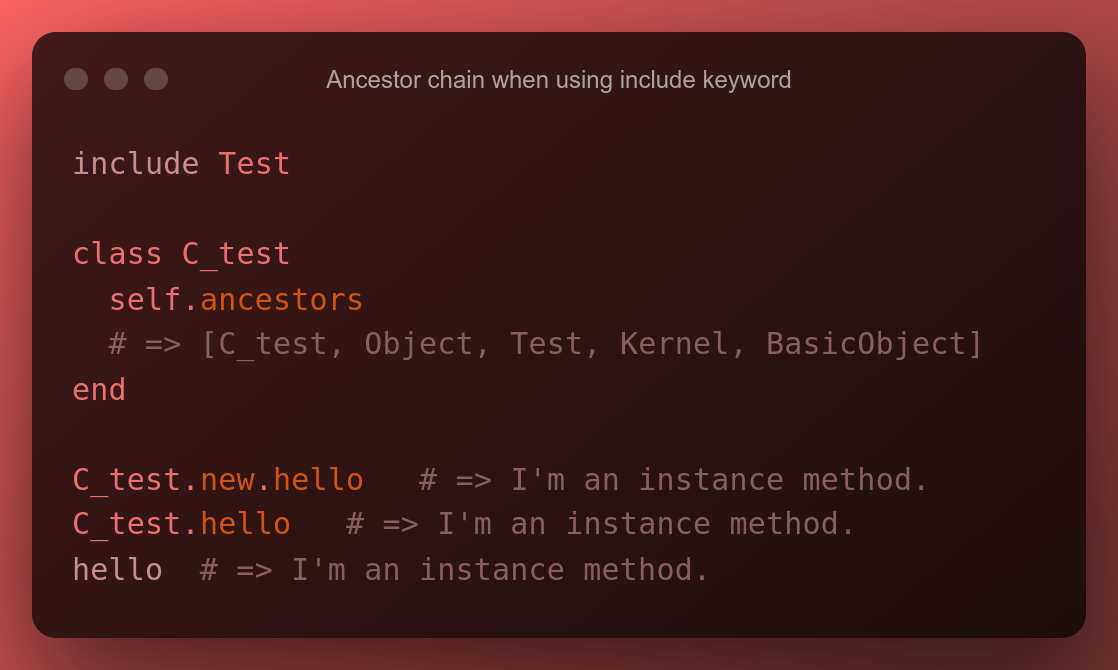Click the third (rightmost) window dot

(x=156, y=79)
